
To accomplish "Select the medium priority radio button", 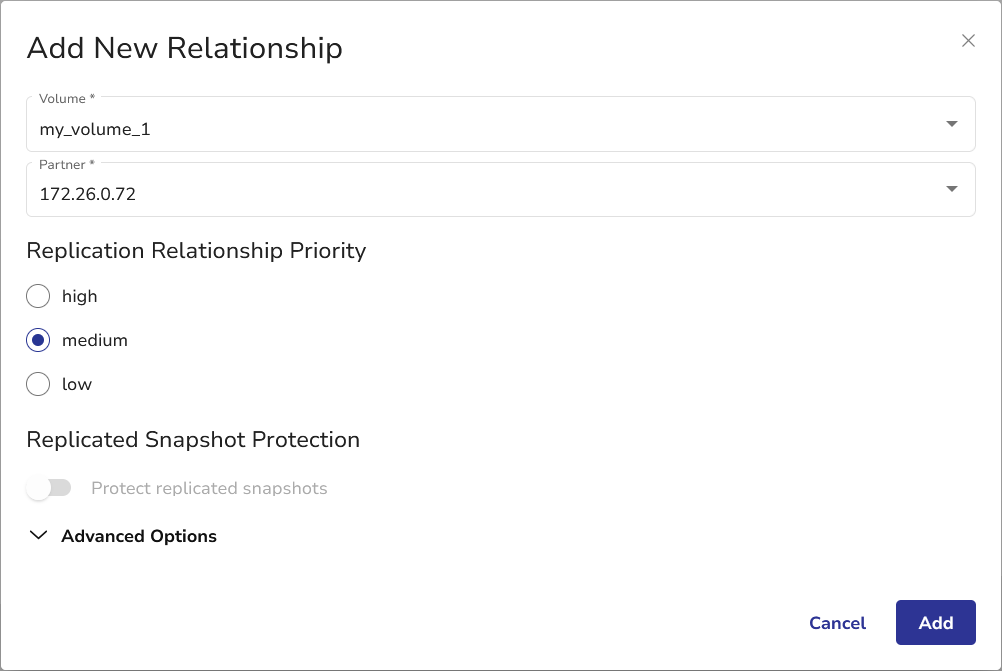I will click(x=38, y=340).
